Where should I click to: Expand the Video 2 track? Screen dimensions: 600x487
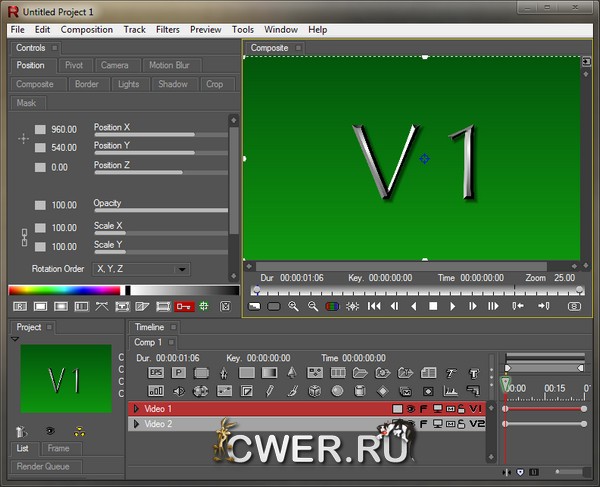click(136, 424)
